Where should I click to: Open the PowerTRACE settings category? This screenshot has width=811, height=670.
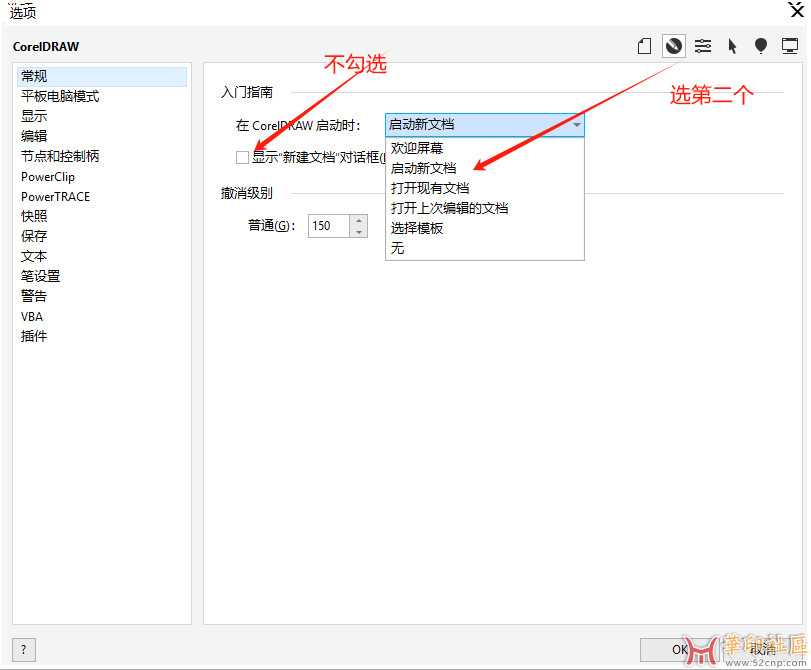101,196
